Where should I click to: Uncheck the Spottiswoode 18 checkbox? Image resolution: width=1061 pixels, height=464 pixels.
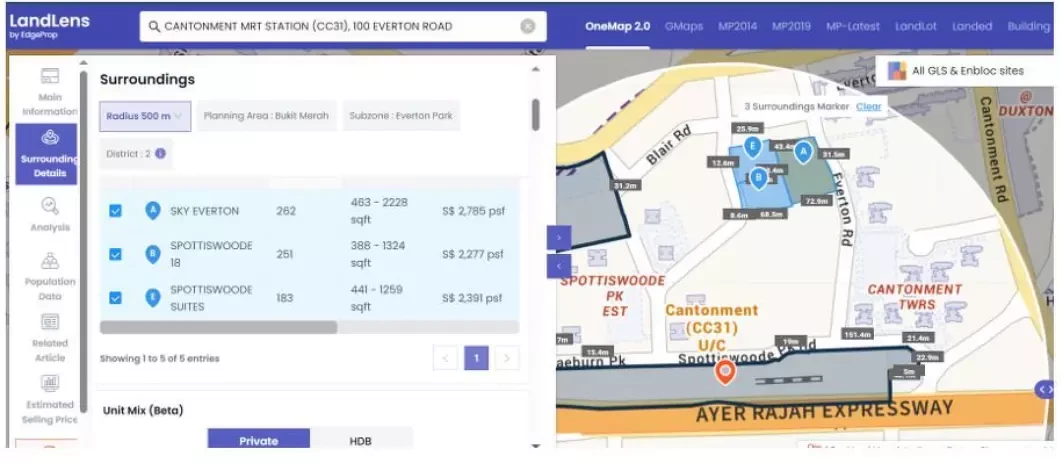click(x=116, y=254)
